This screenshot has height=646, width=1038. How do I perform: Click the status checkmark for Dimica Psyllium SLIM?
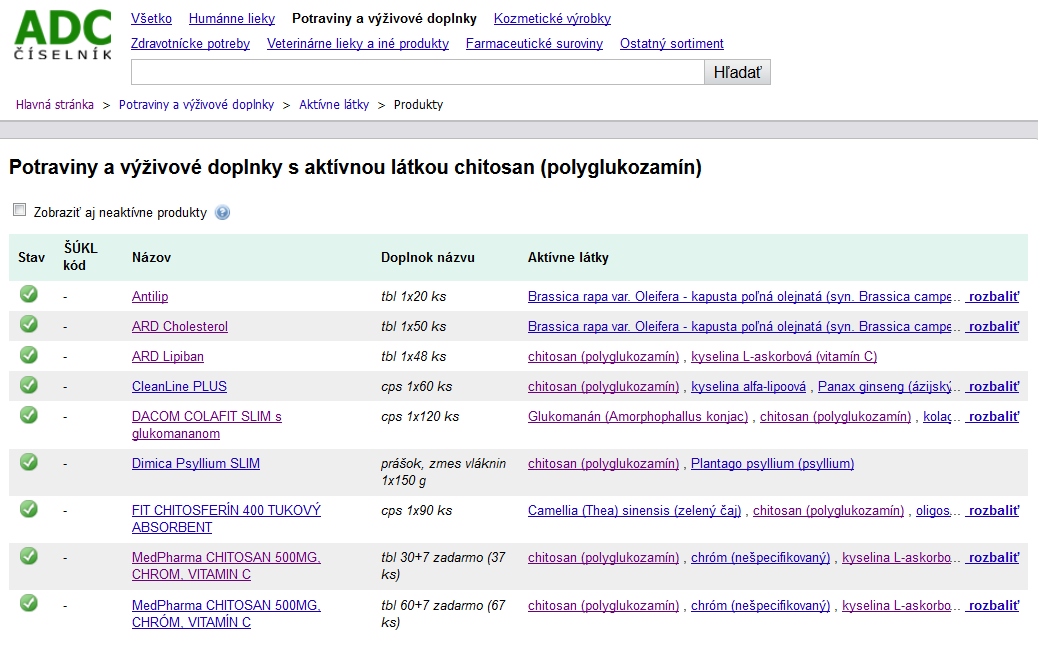coord(28,462)
